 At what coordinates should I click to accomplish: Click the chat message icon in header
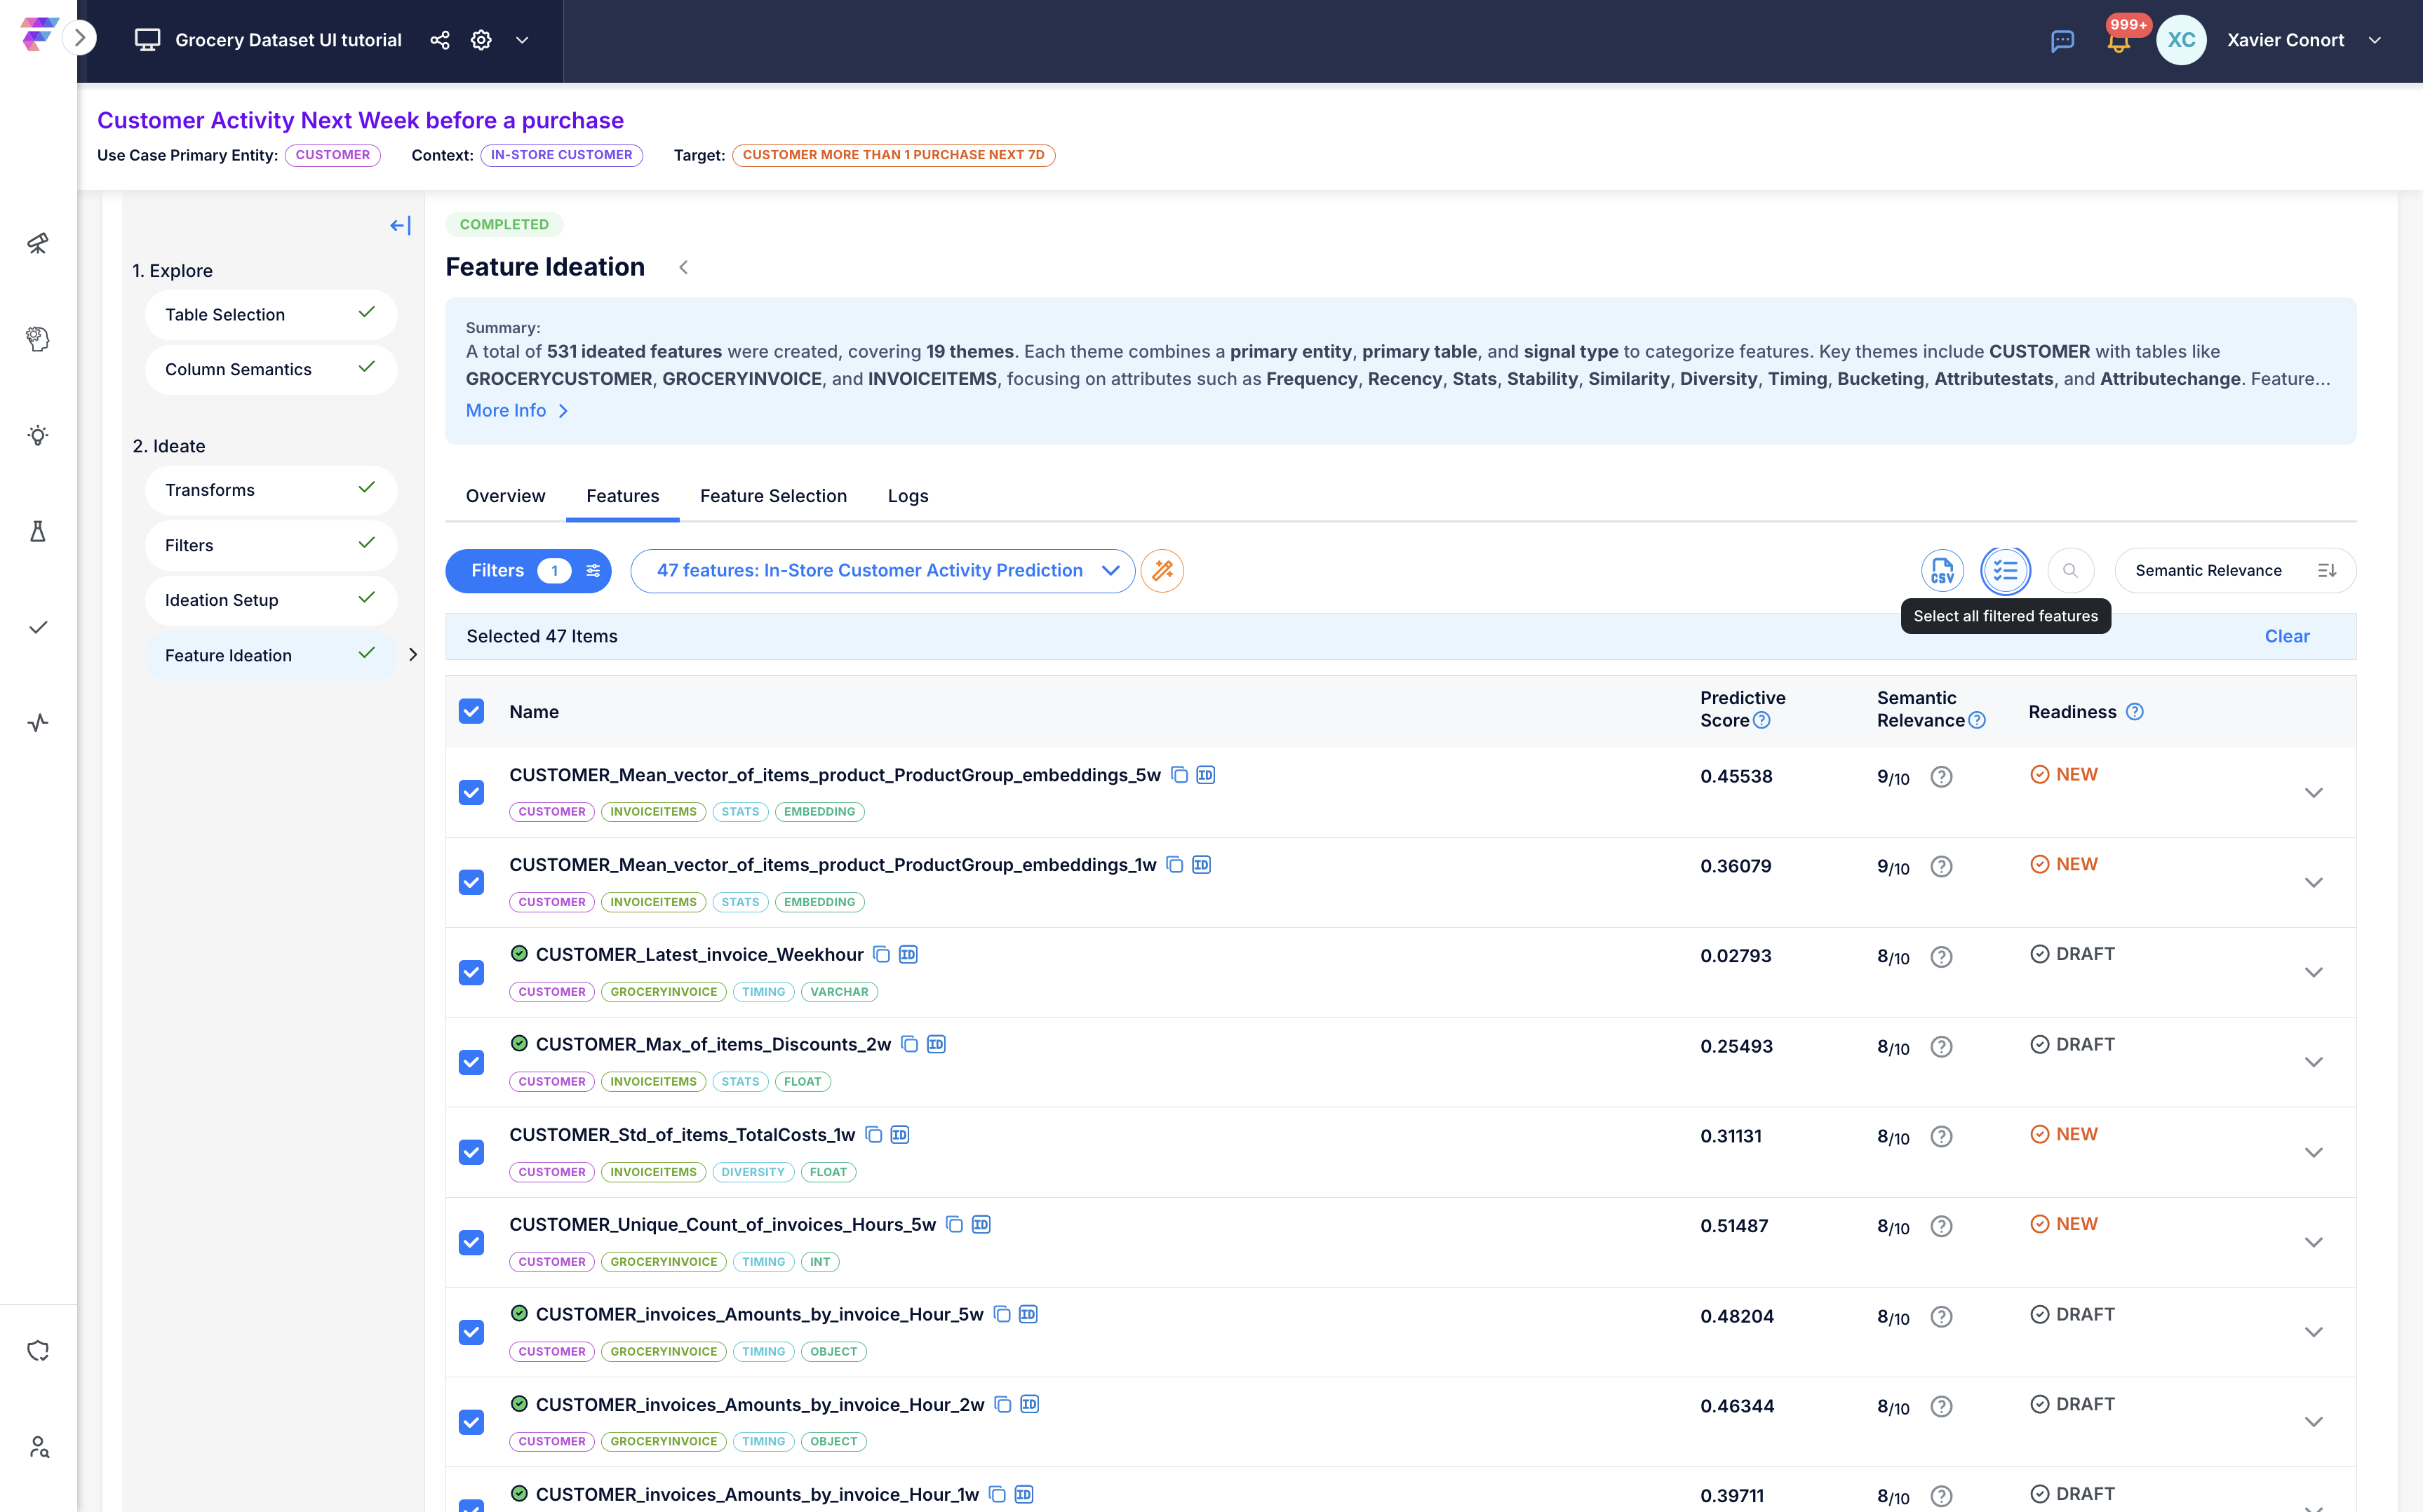coord(2062,41)
